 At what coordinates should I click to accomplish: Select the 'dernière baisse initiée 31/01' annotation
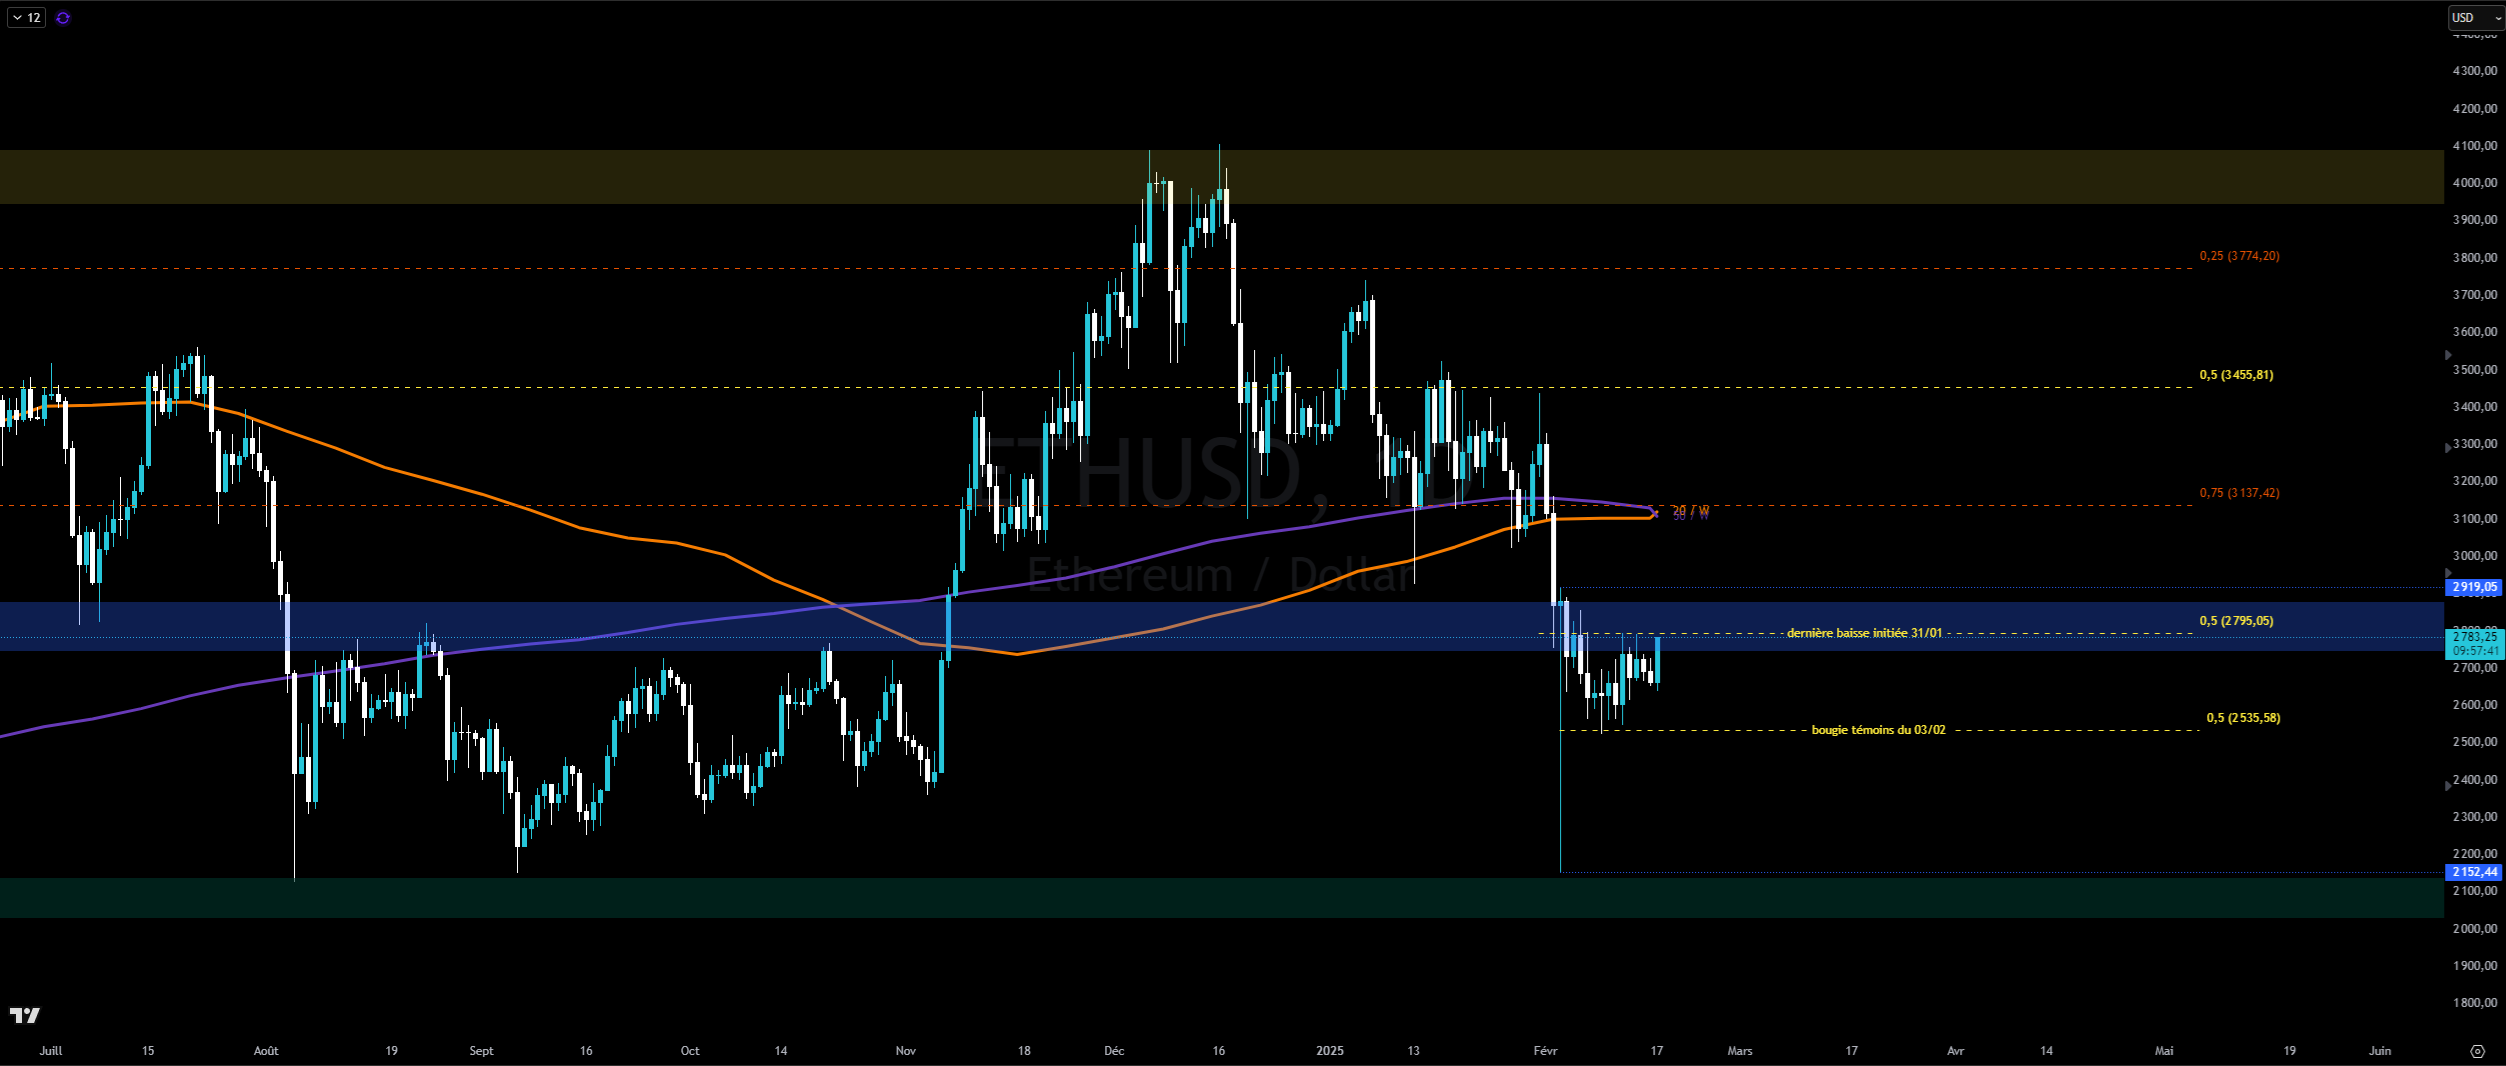pos(1864,633)
